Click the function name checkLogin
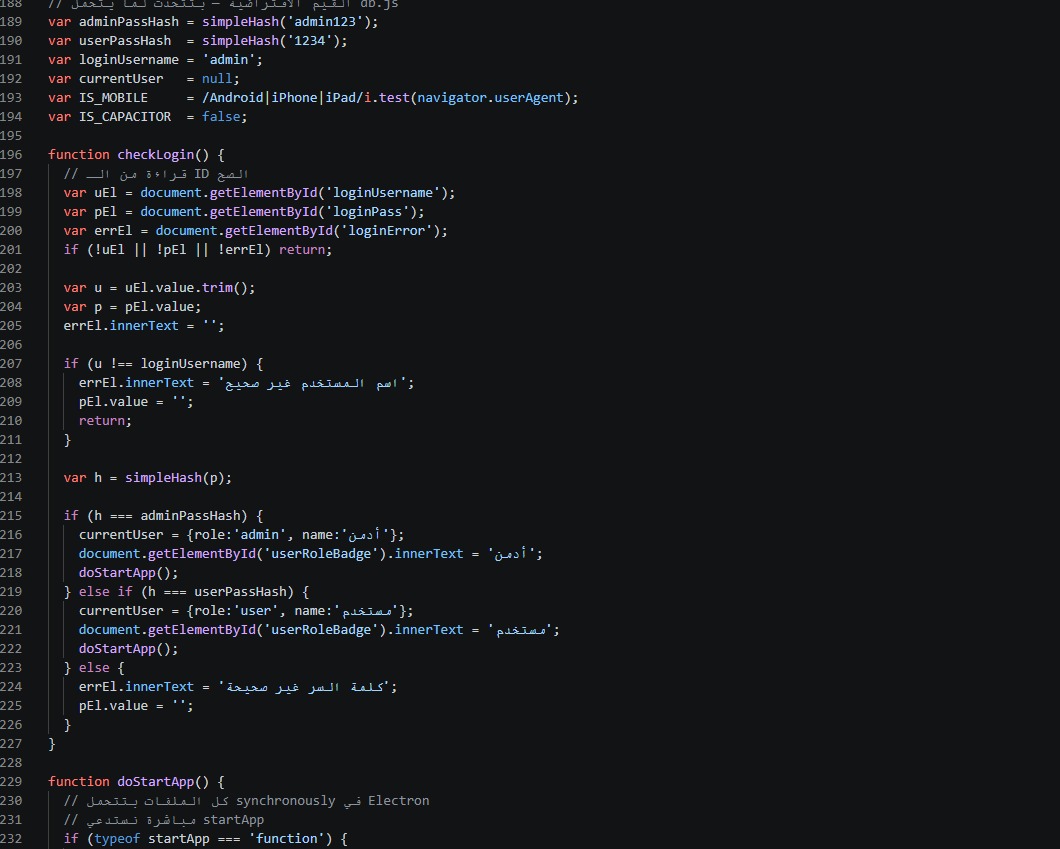Viewport: 1060px width, 849px height. tap(155, 155)
